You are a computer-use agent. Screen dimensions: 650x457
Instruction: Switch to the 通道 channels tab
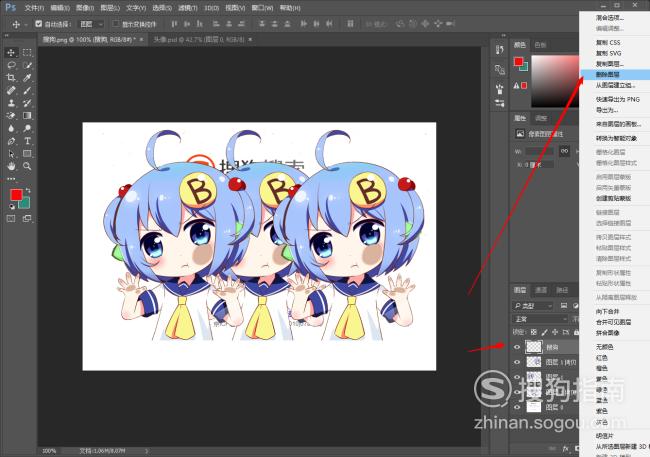click(x=541, y=290)
